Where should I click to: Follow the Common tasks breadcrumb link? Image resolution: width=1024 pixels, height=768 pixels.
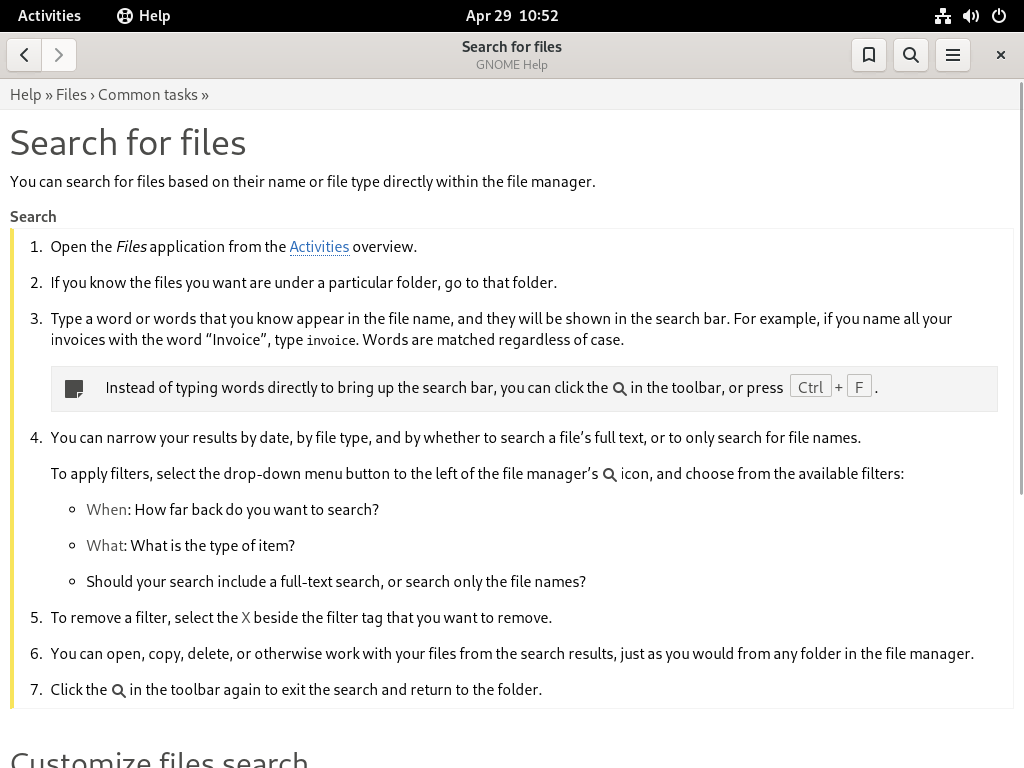click(x=148, y=95)
